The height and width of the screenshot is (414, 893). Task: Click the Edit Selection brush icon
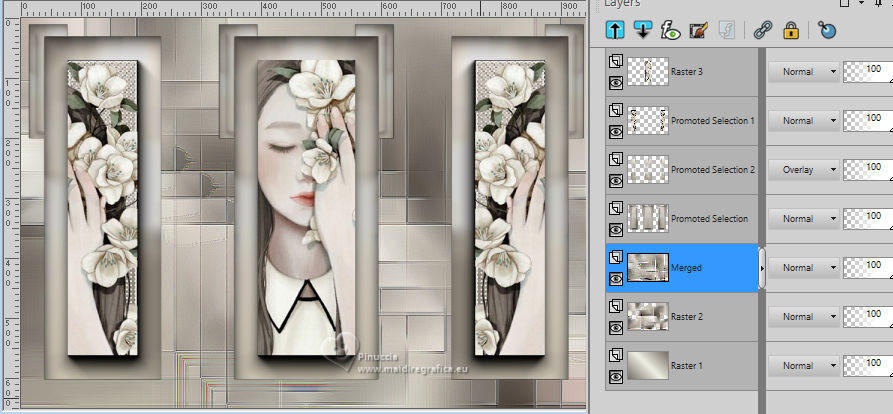coord(698,30)
